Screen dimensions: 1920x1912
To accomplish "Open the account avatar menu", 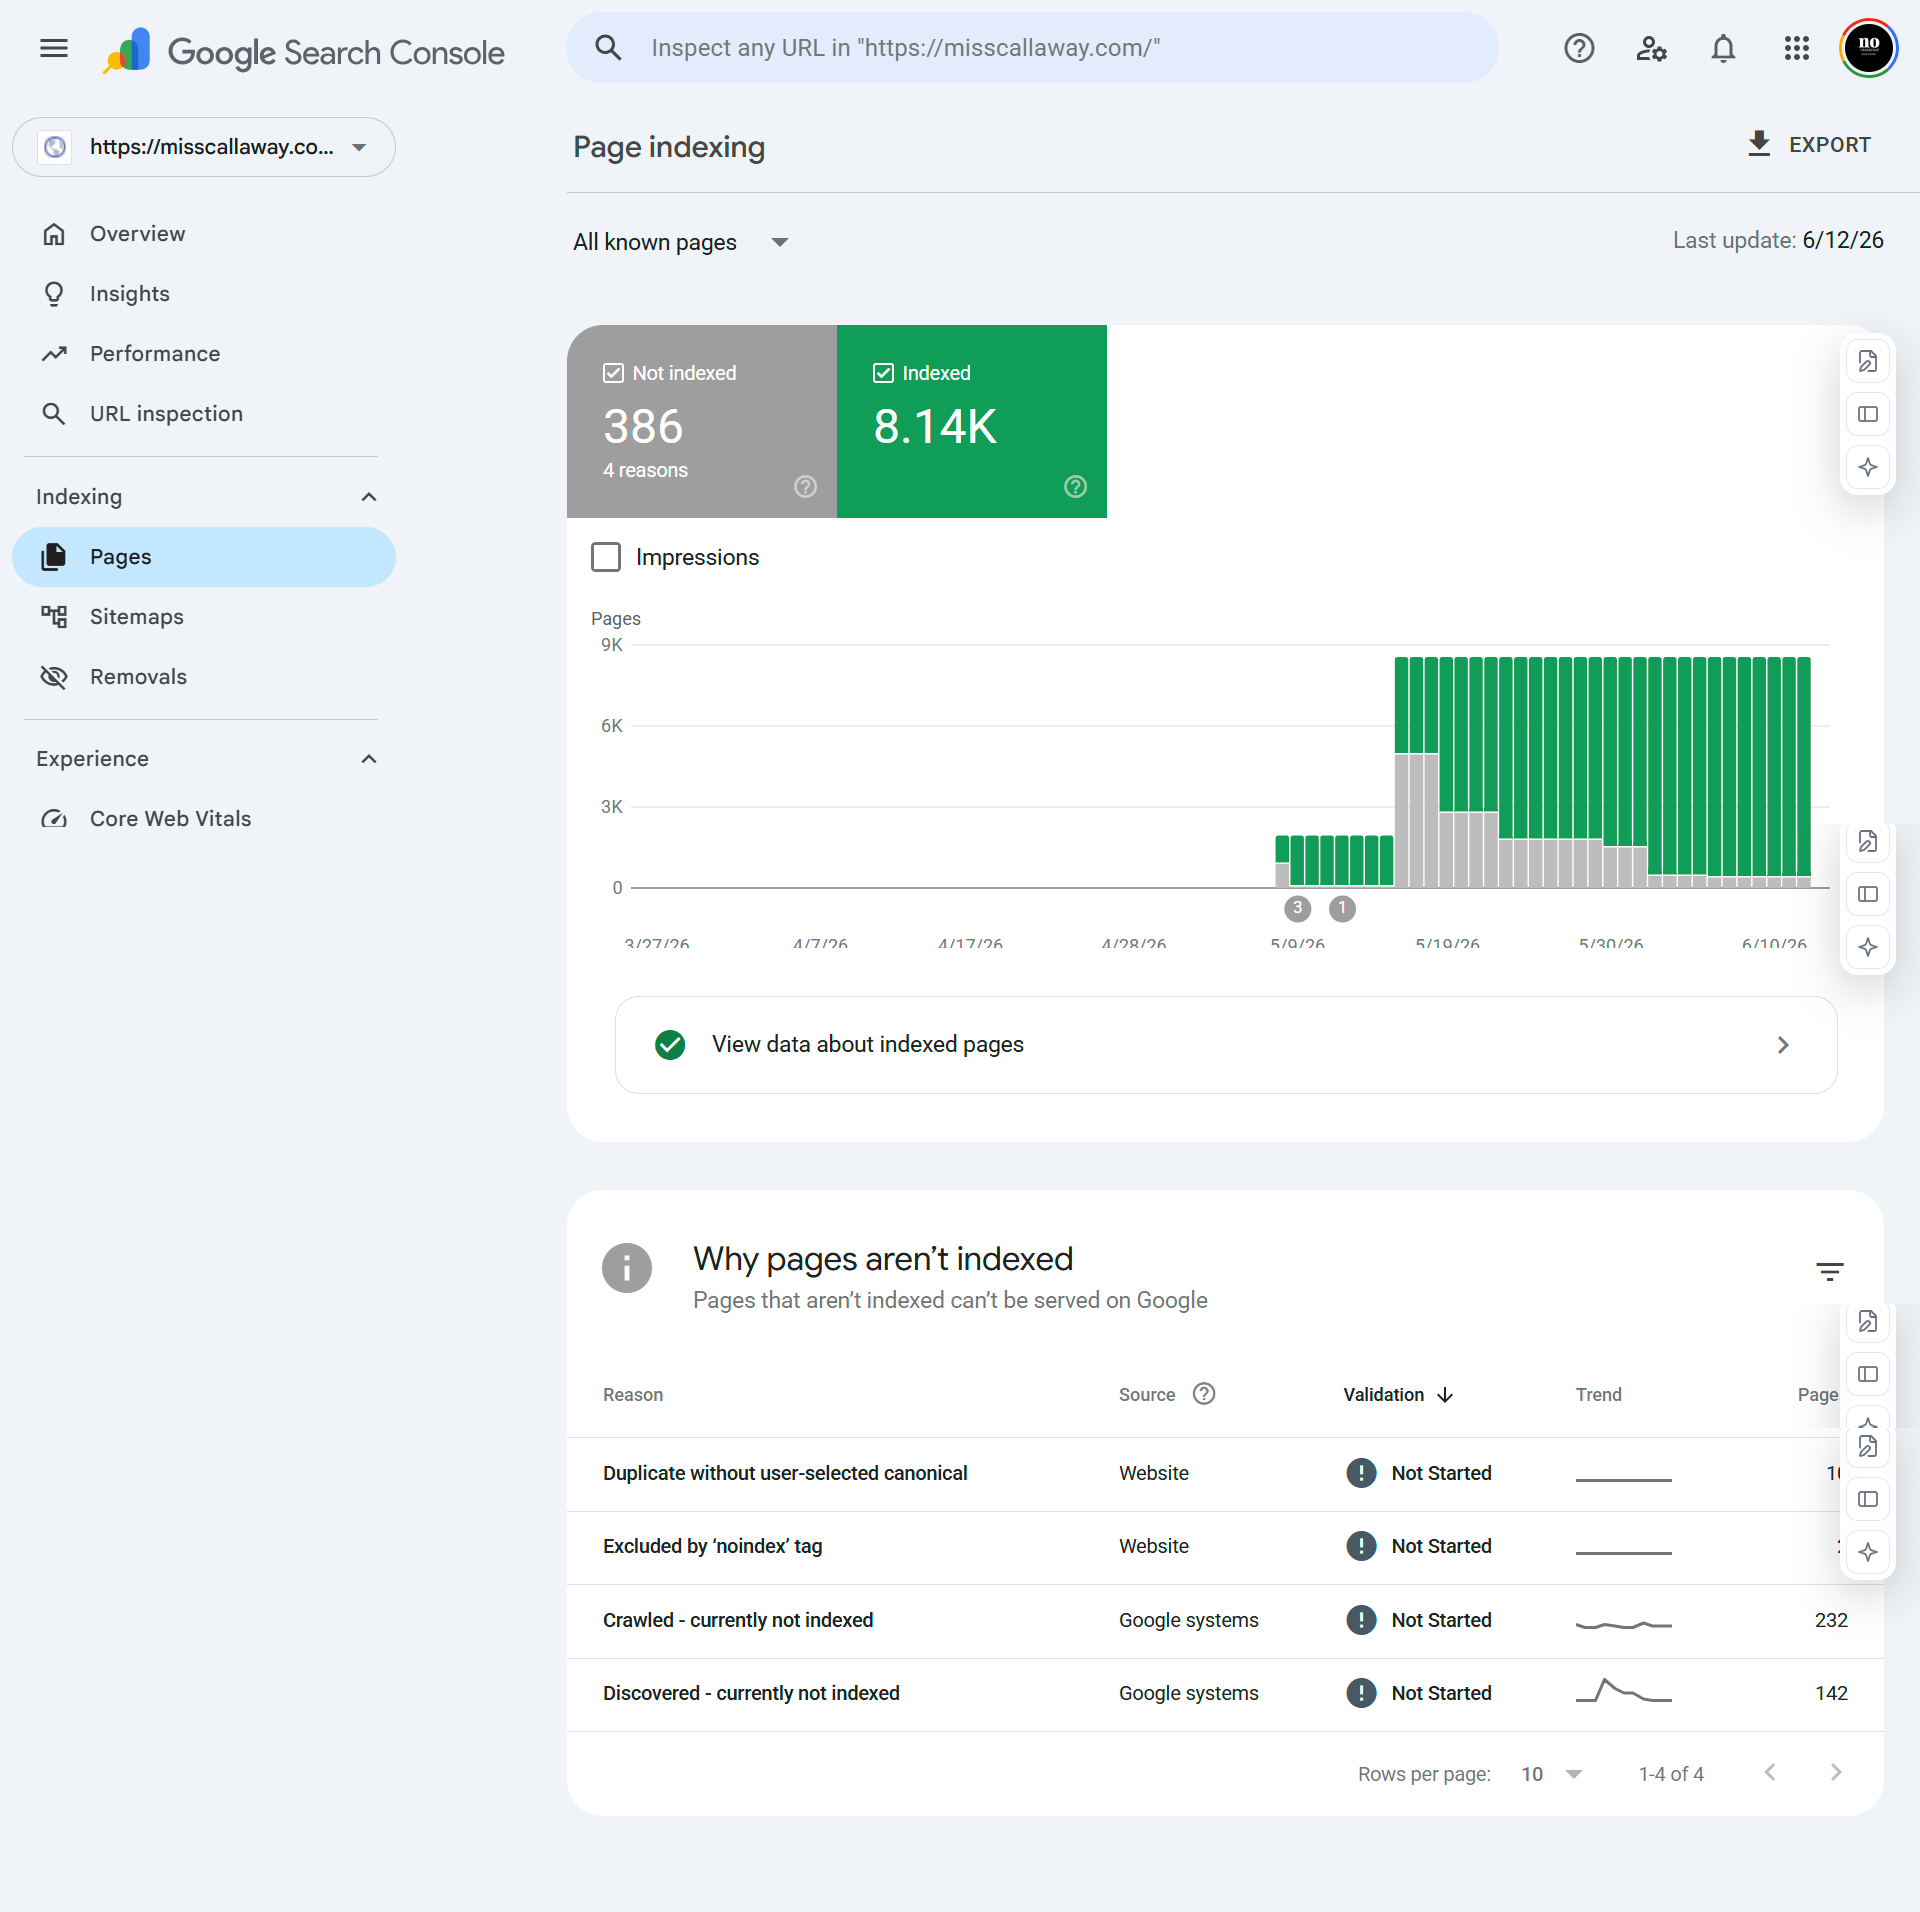I will click(x=1868, y=47).
